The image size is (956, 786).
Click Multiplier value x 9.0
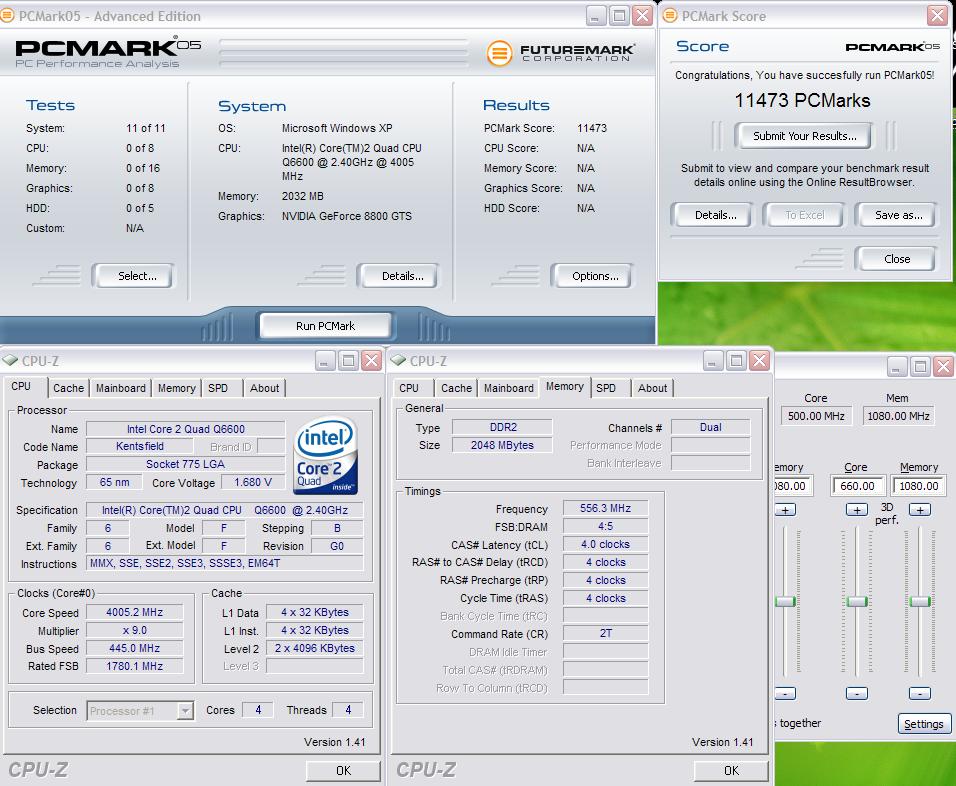pyautogui.click(x=134, y=631)
